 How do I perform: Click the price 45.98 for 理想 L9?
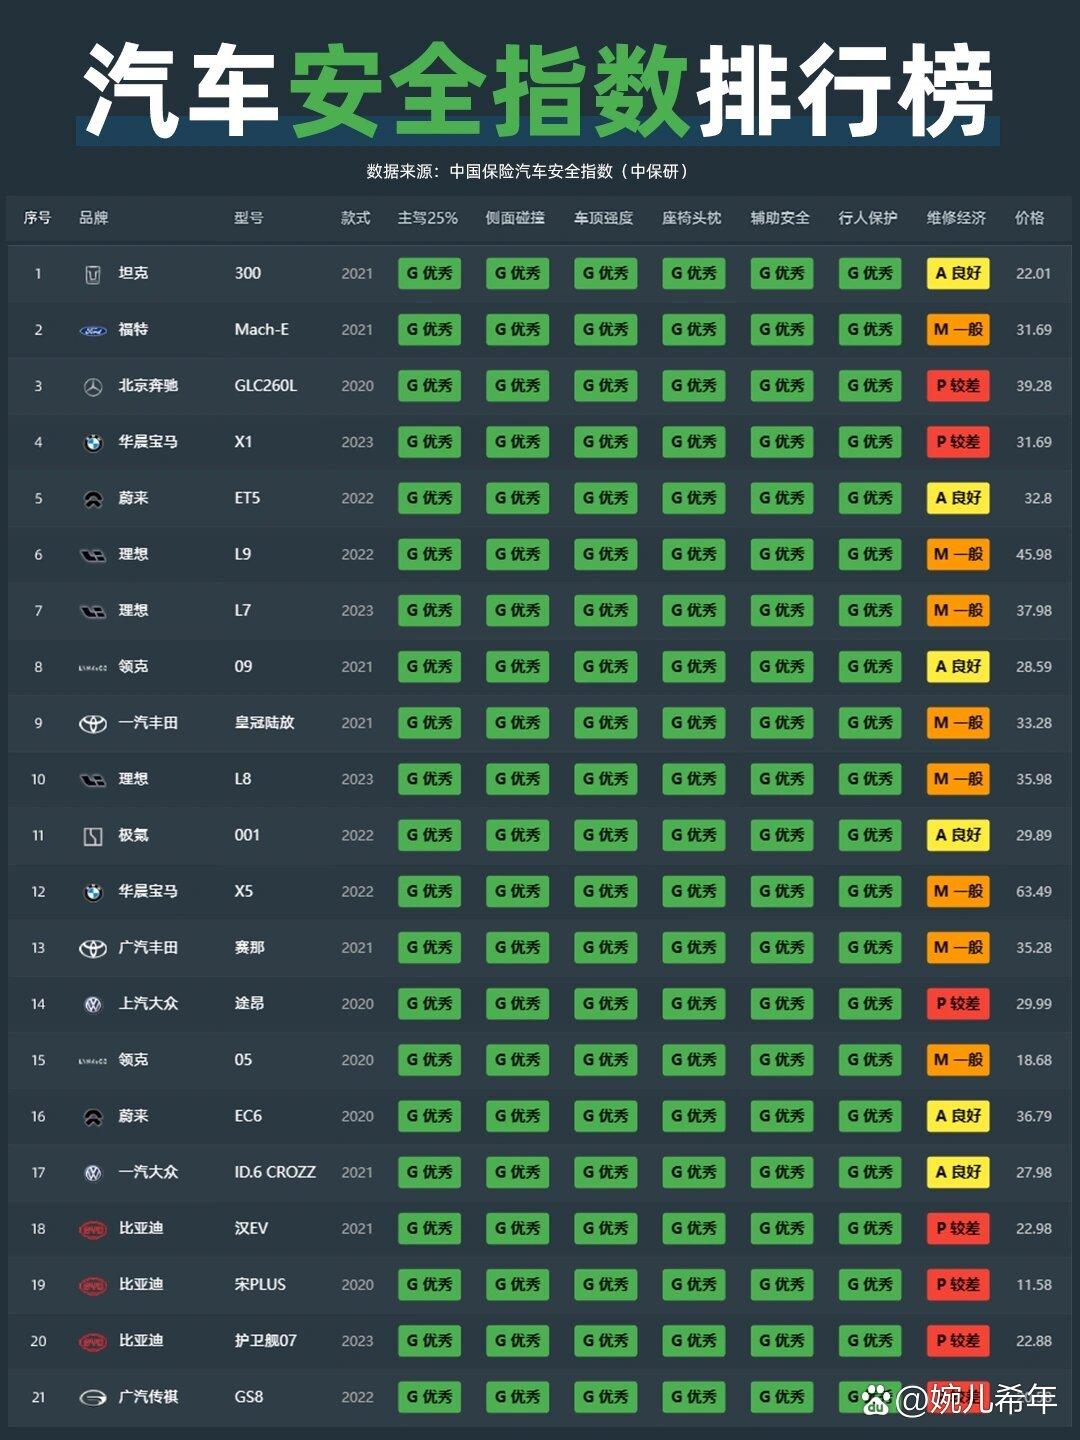1034,554
